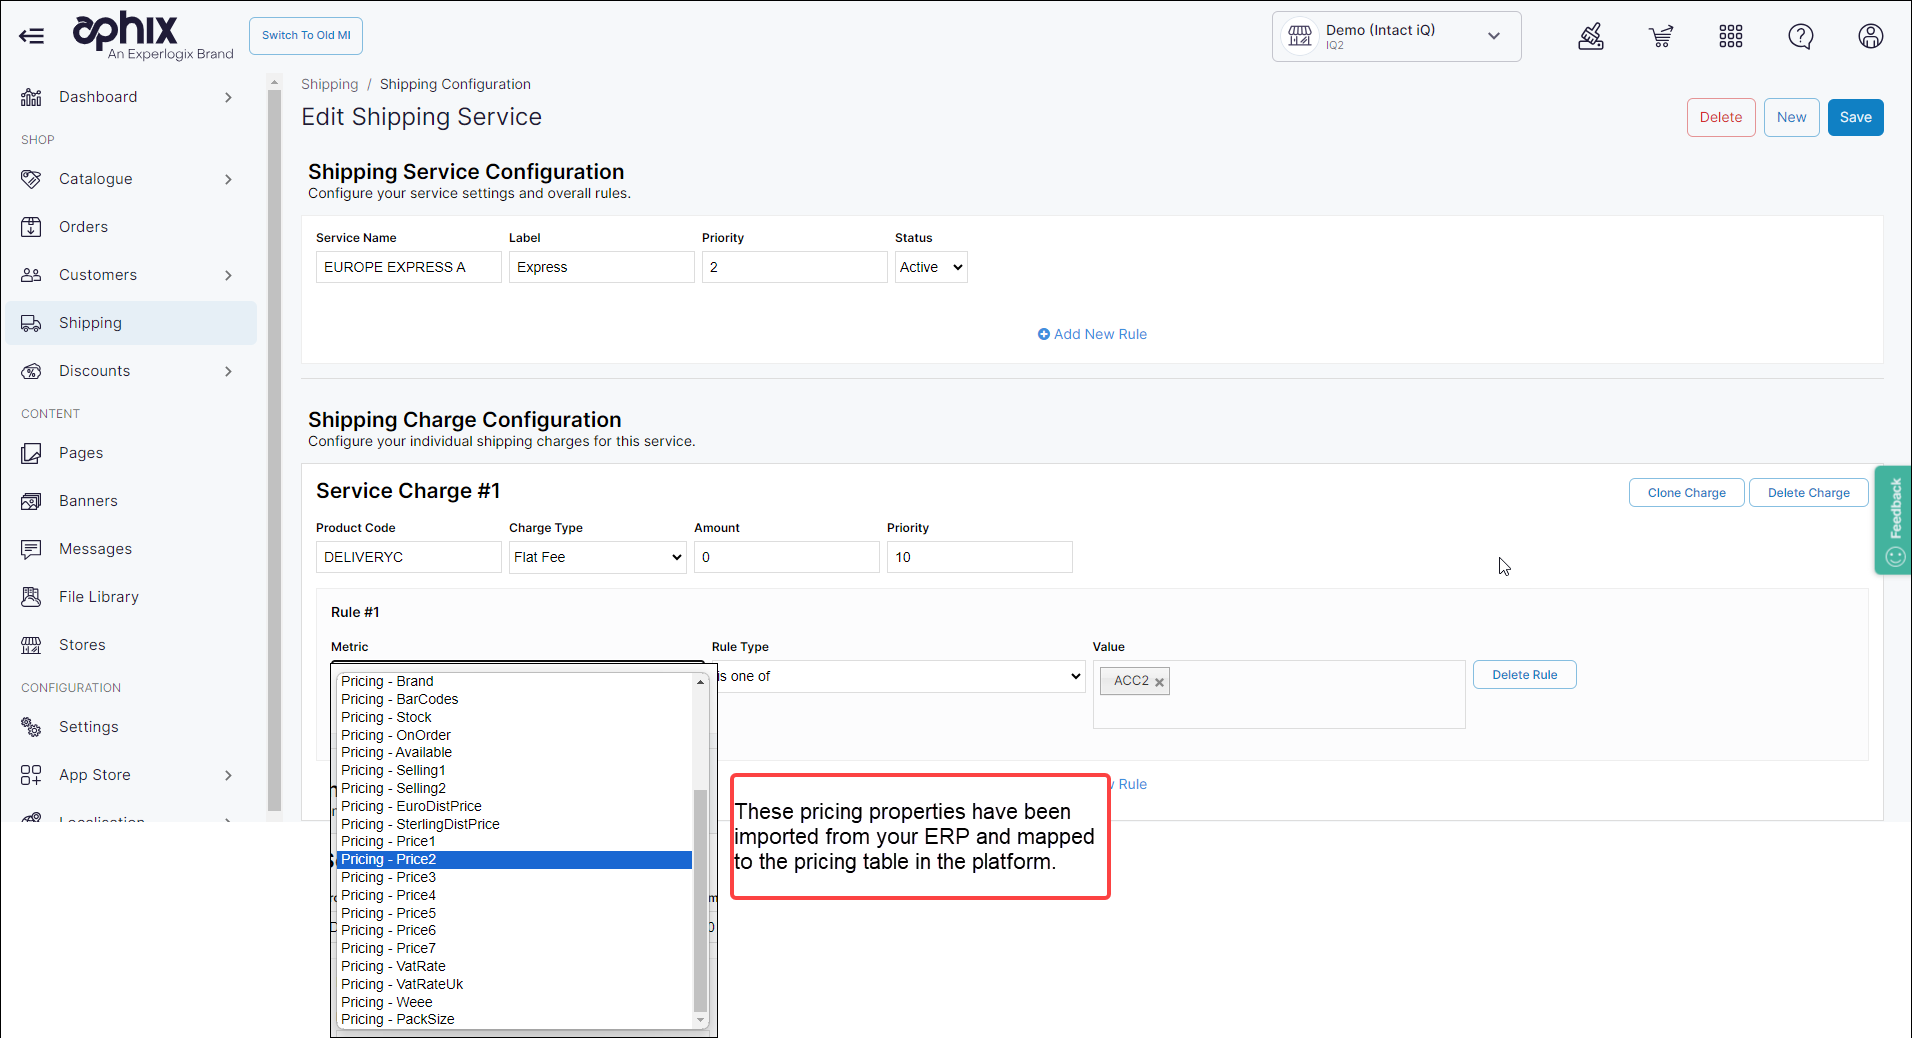Click the Service Name input field
Image resolution: width=1912 pixels, height=1038 pixels.
coord(408,267)
